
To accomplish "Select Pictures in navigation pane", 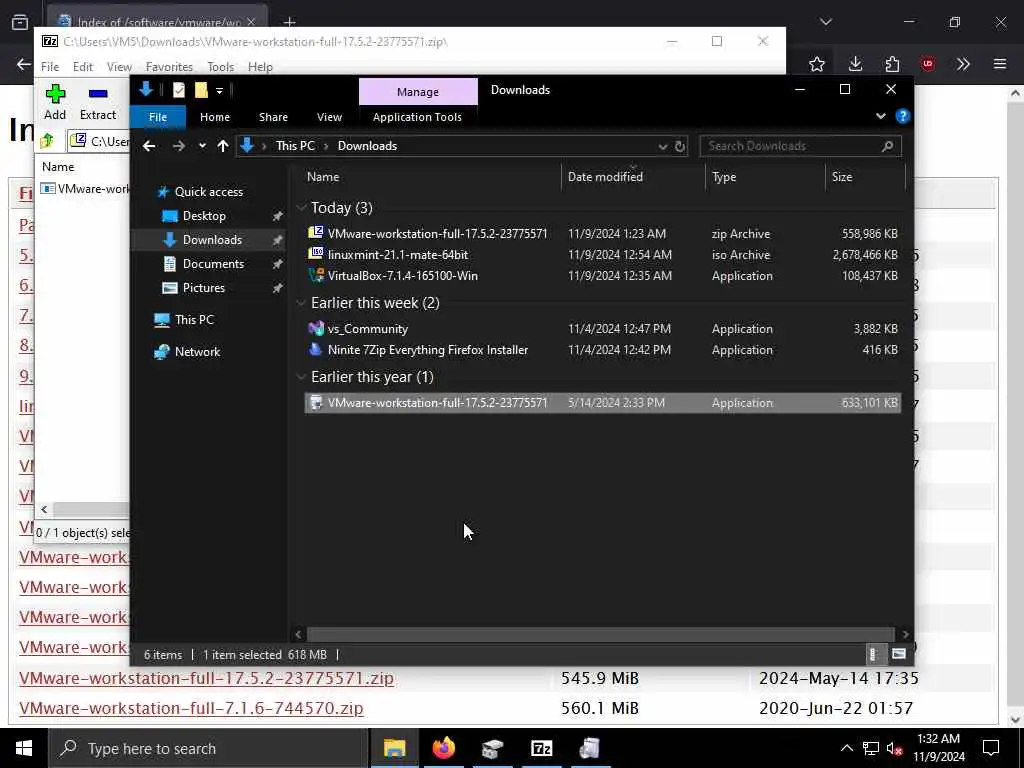I will (203, 288).
